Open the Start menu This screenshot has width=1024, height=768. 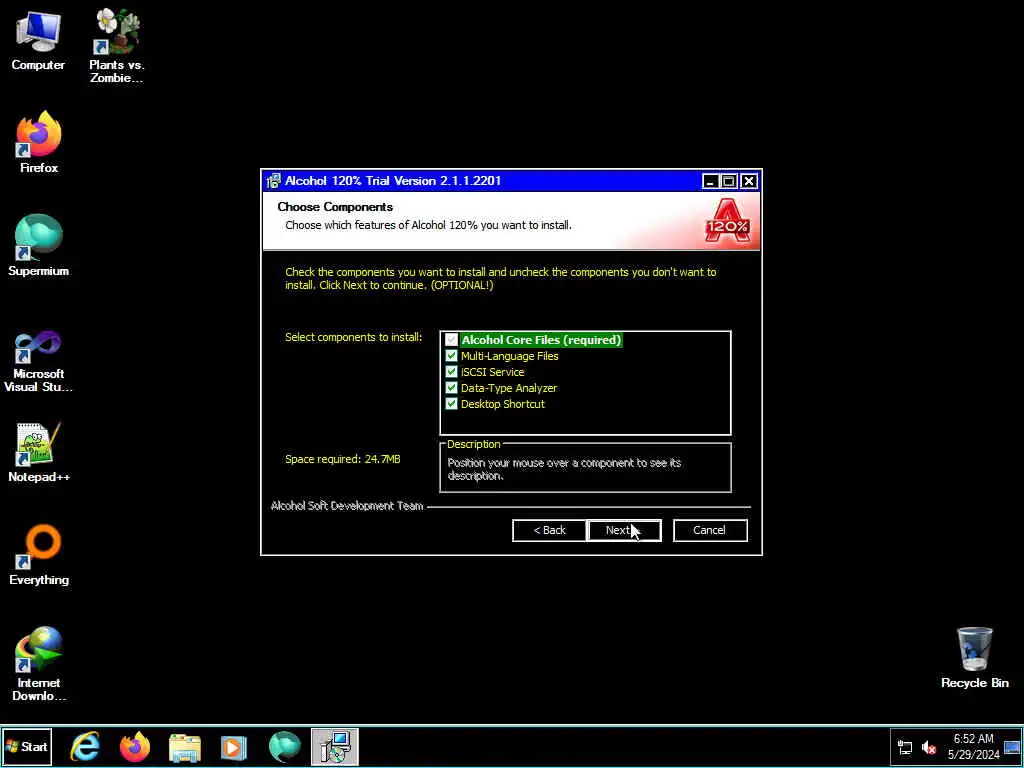(x=27, y=746)
